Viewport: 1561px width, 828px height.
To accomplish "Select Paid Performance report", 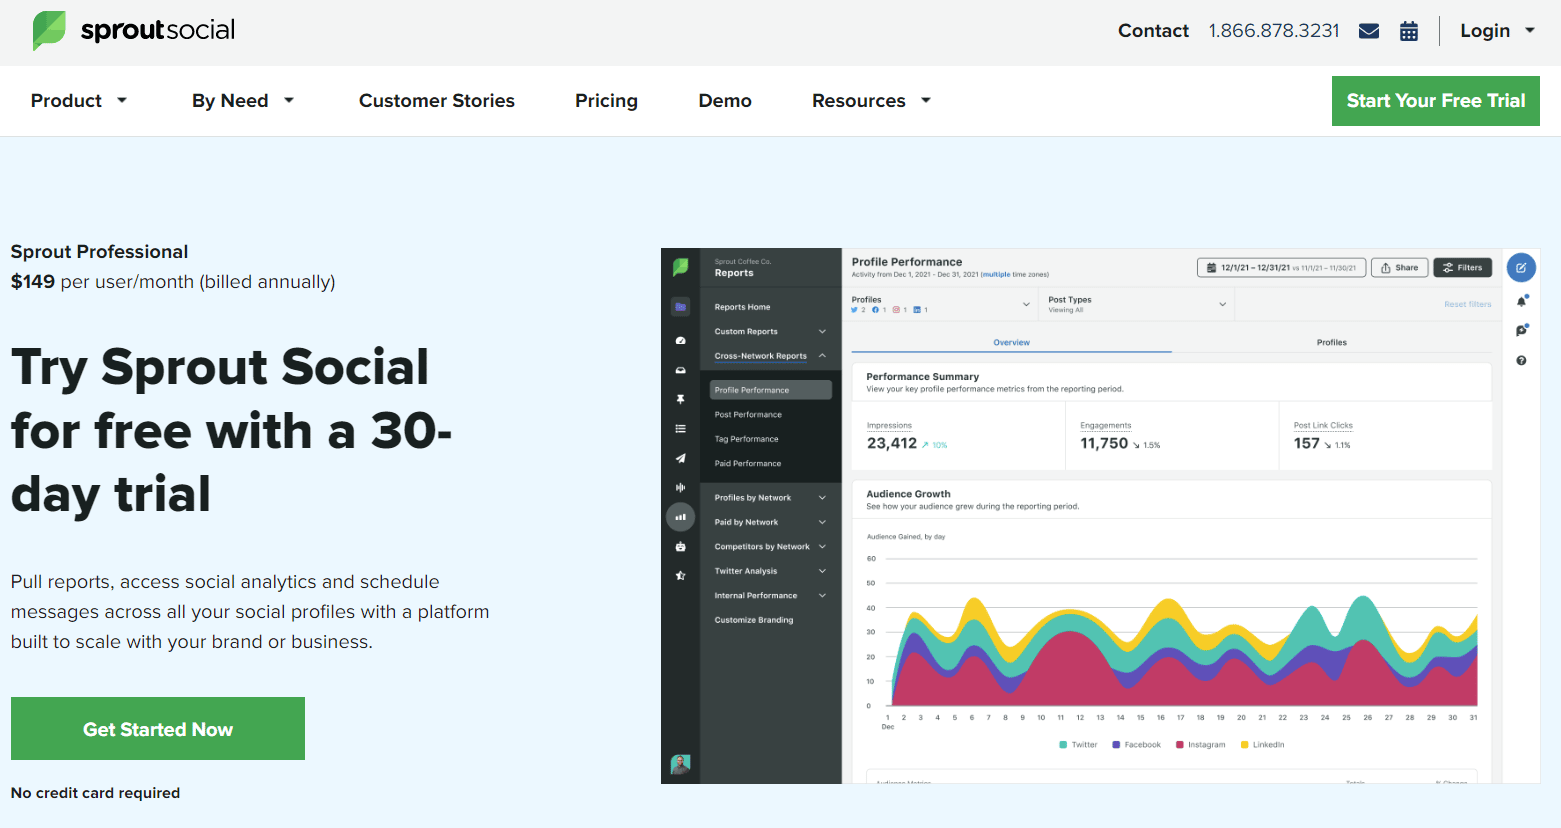I will pyautogui.click(x=748, y=464).
